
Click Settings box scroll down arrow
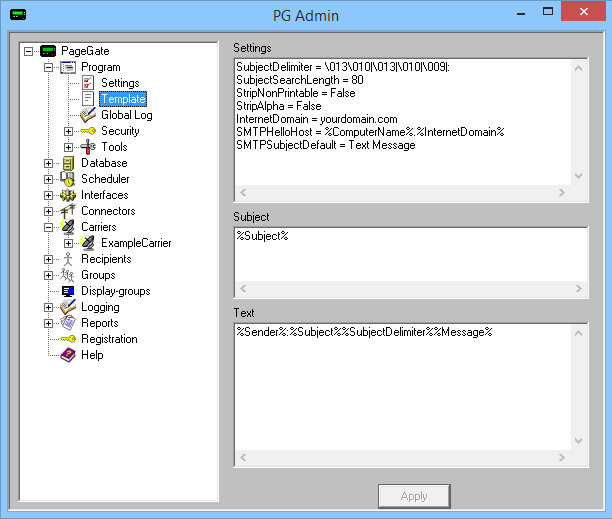point(579,176)
